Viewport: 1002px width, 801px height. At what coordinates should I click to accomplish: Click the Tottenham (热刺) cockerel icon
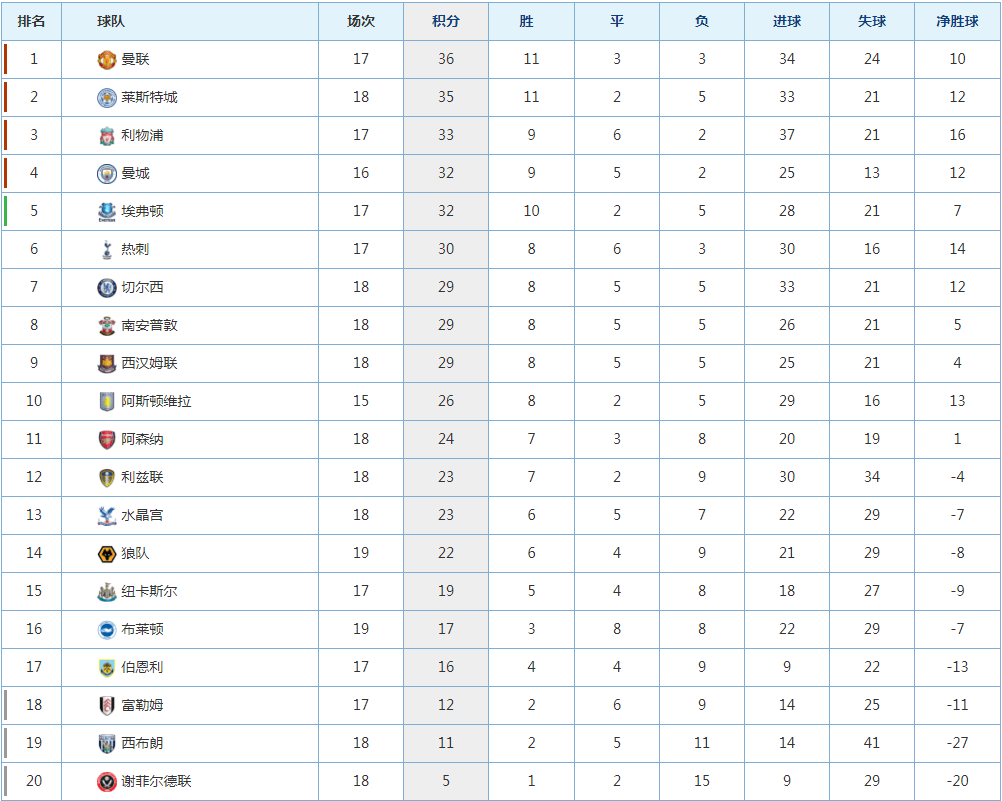coord(107,249)
